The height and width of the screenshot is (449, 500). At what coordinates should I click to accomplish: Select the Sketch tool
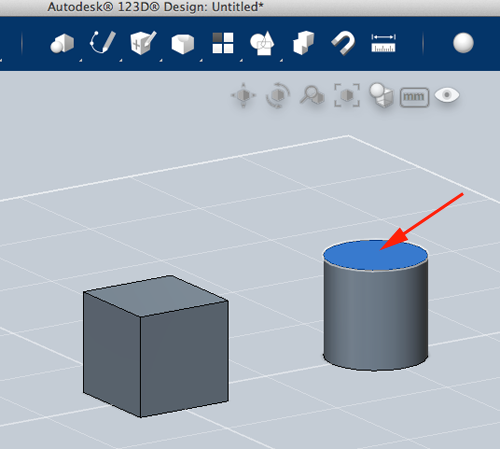click(x=103, y=42)
